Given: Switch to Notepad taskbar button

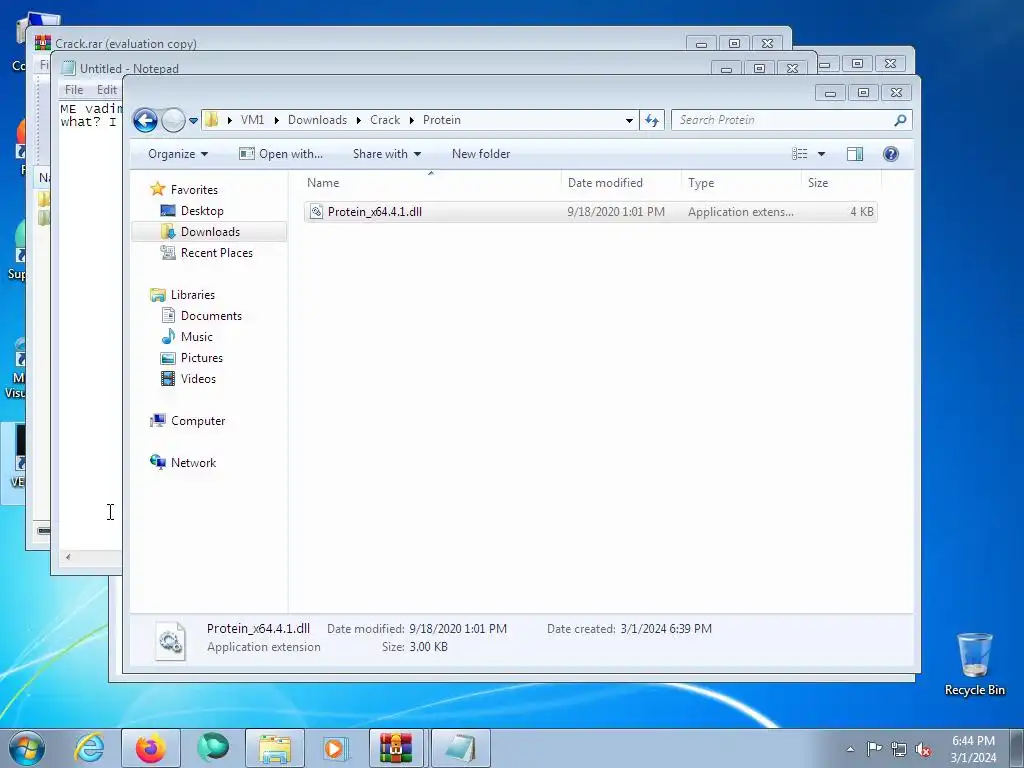Looking at the screenshot, I should point(460,748).
